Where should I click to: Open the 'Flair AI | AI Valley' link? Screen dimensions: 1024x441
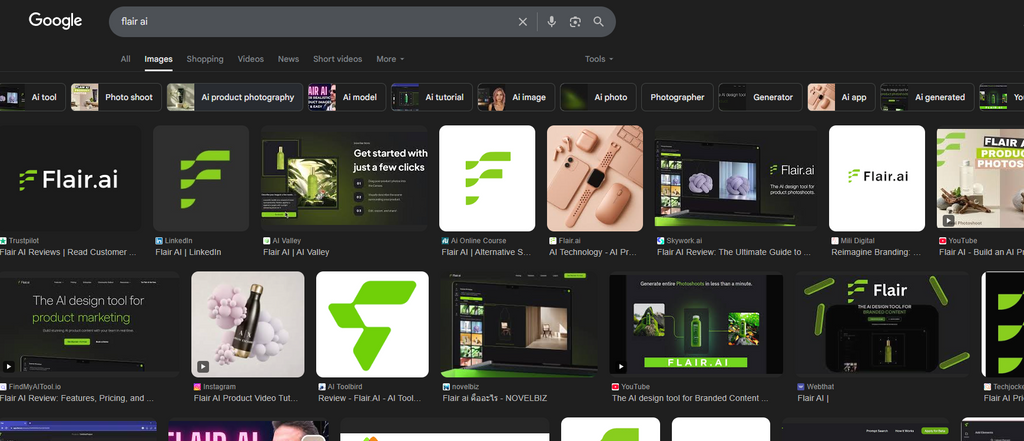(296, 252)
